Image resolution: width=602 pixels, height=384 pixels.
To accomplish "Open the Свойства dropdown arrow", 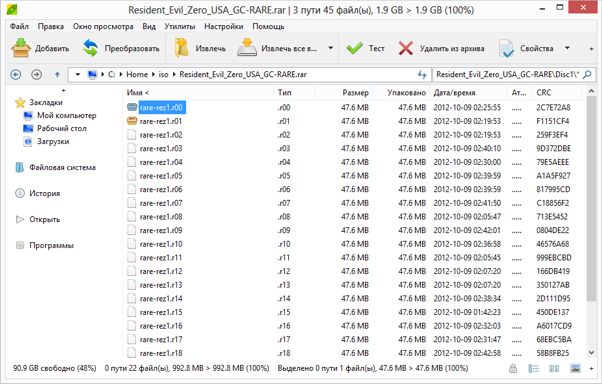I will (567, 48).
